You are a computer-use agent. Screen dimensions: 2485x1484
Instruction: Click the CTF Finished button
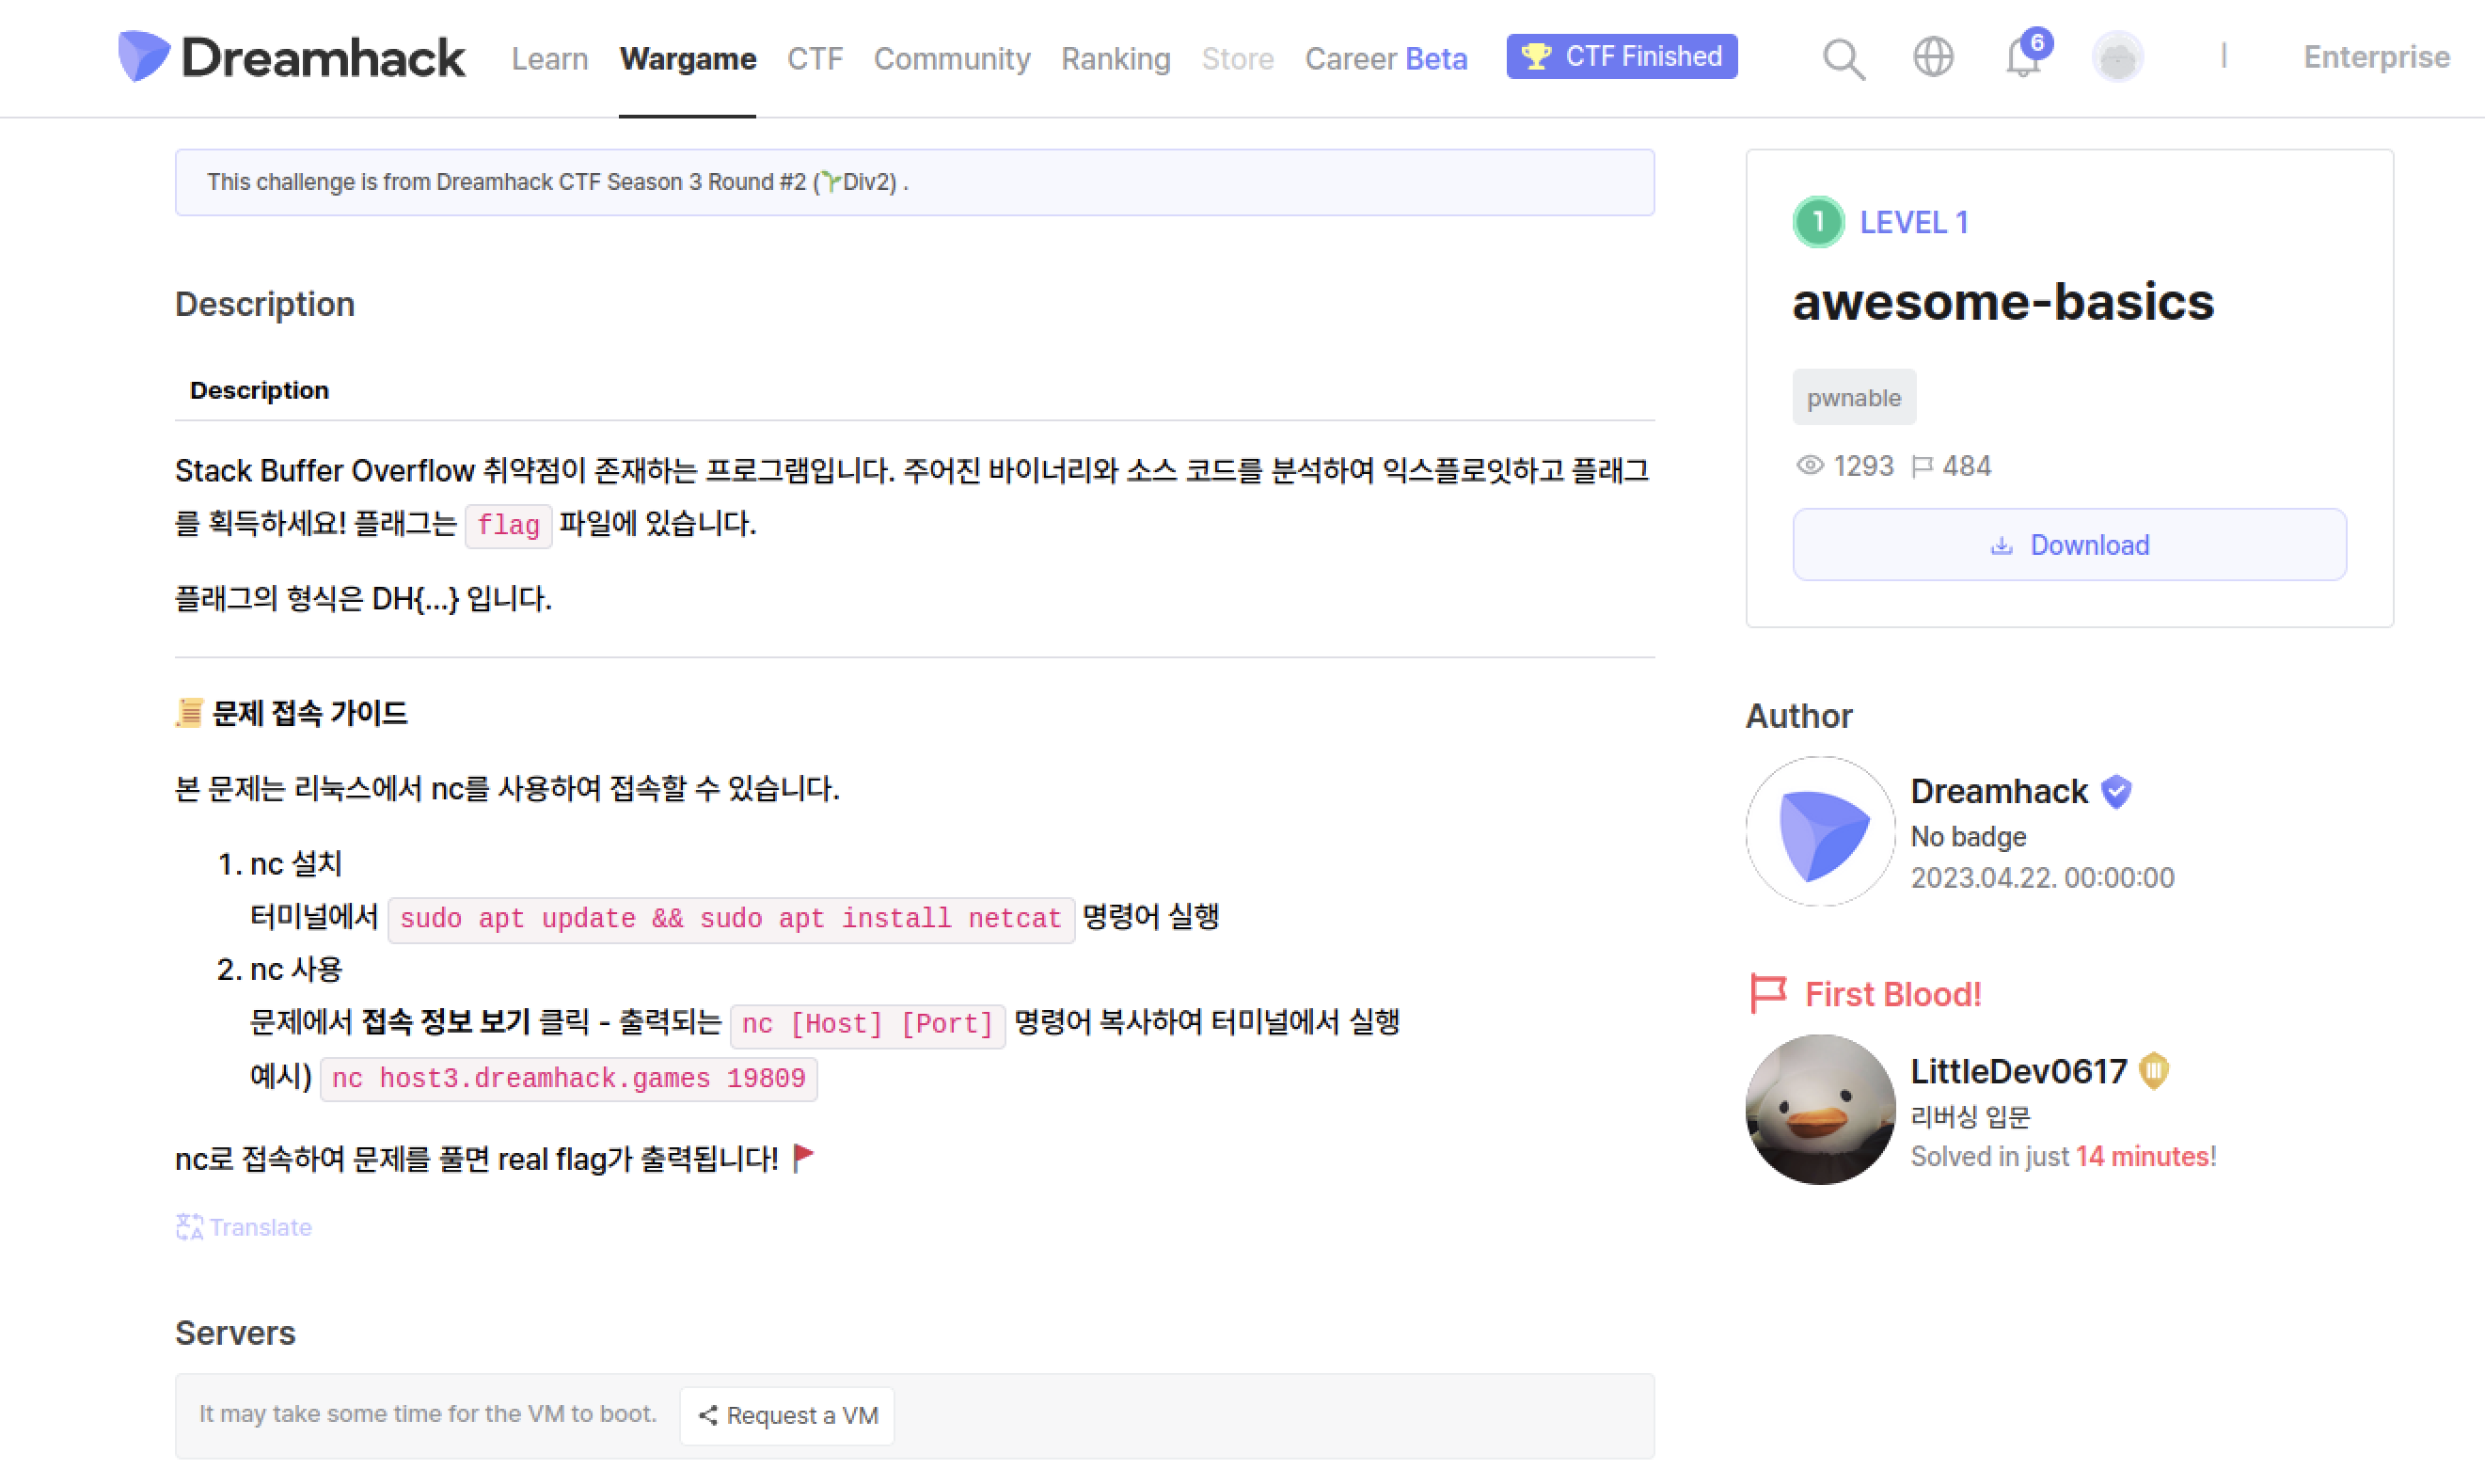pyautogui.click(x=1621, y=56)
